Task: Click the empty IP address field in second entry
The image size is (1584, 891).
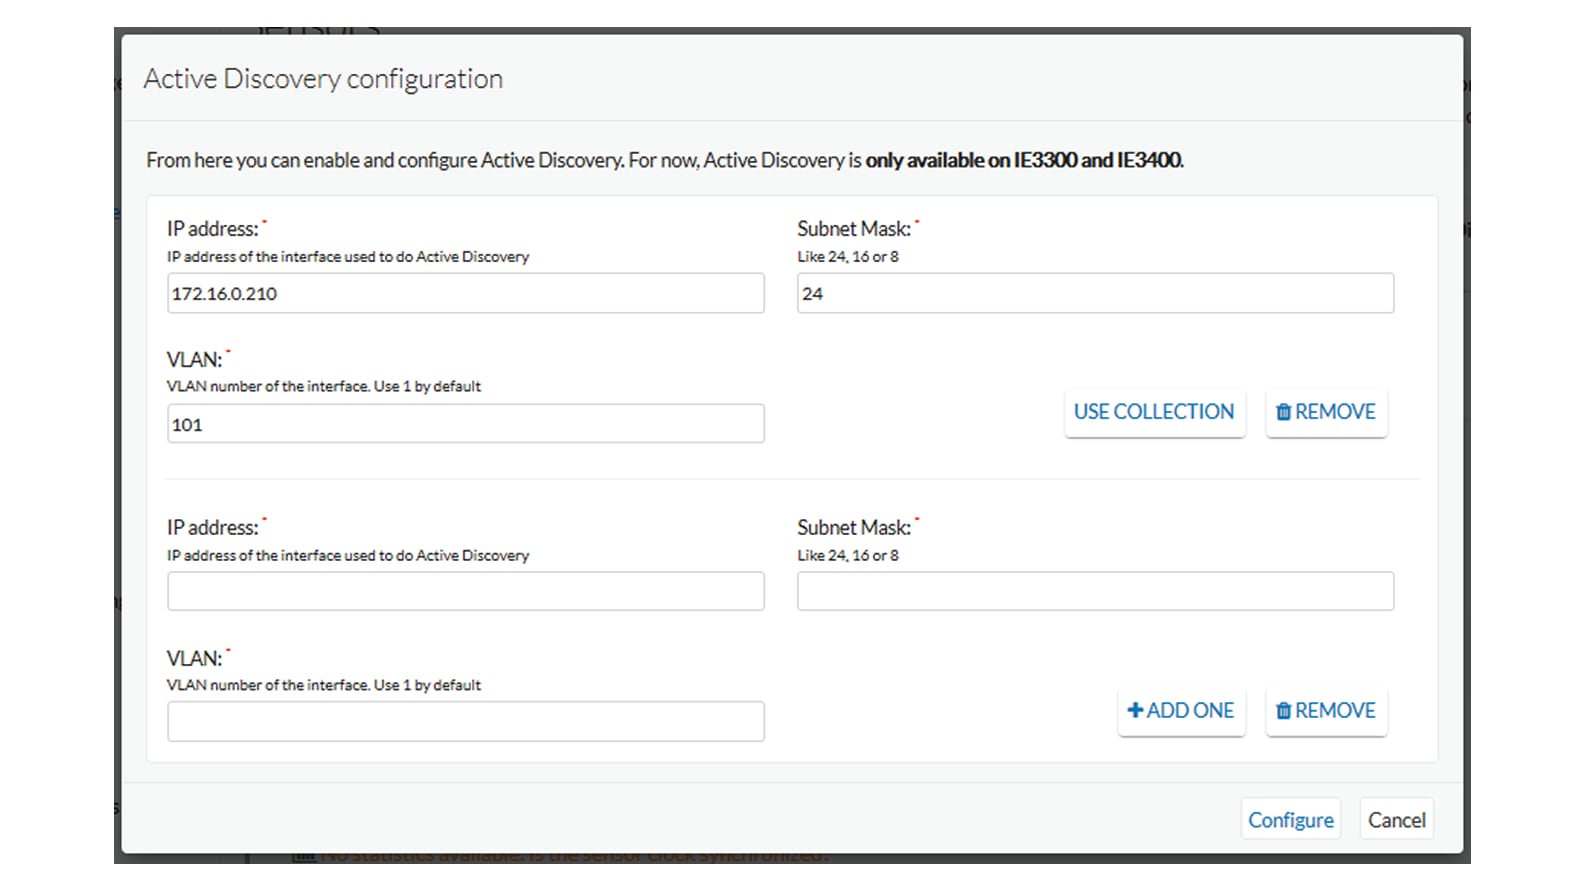Action: [465, 592]
